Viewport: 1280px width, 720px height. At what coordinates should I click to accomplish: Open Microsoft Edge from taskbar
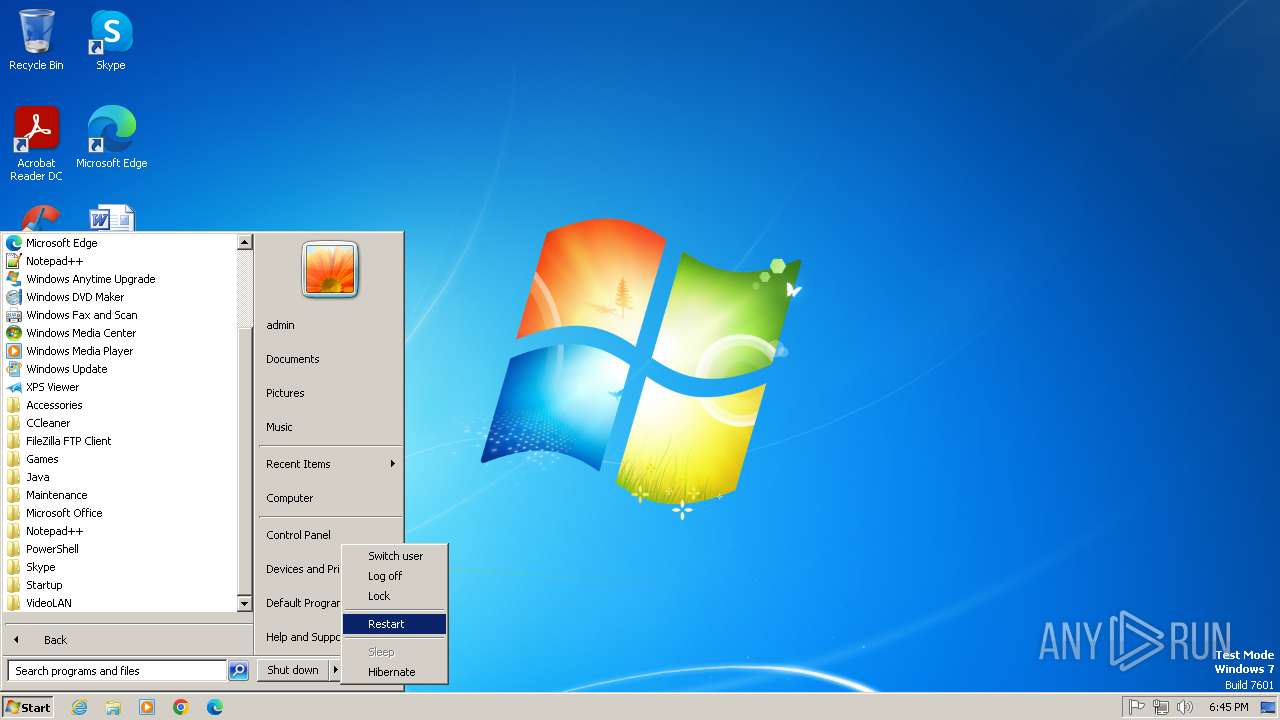(x=215, y=707)
